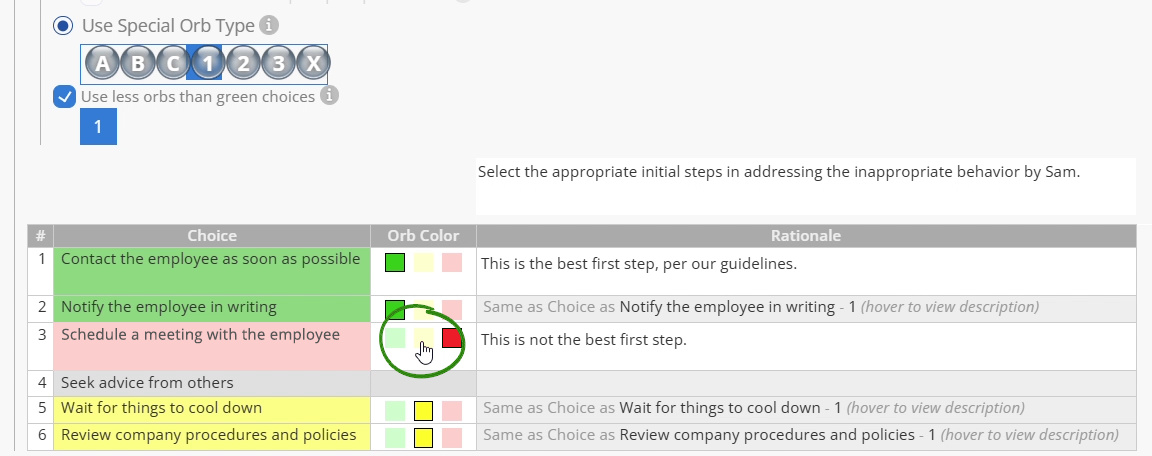Select the C orb type
Image resolution: width=1152 pixels, height=456 pixels.
point(173,63)
